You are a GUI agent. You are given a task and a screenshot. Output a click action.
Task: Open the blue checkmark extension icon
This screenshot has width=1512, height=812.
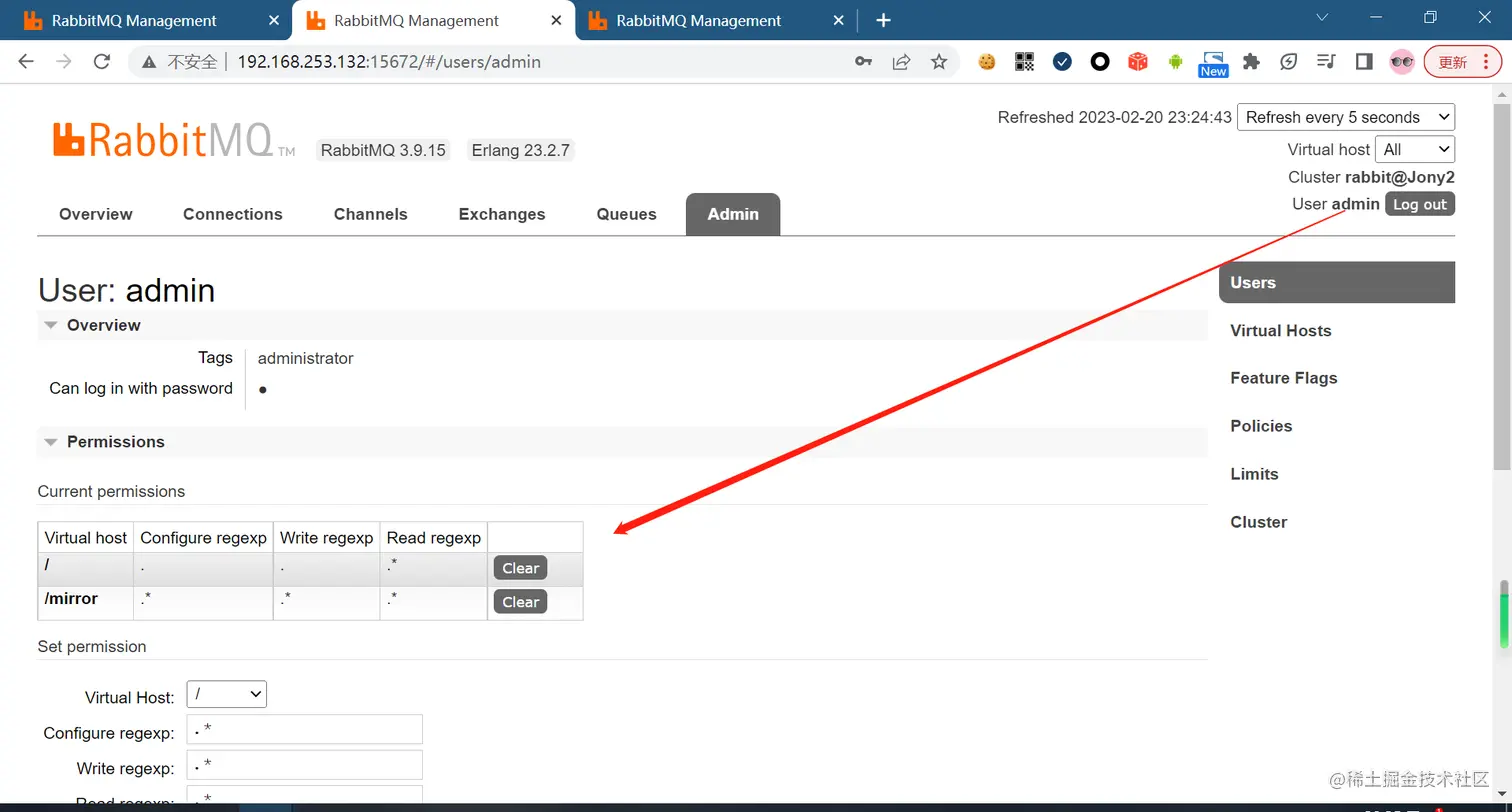coord(1062,61)
